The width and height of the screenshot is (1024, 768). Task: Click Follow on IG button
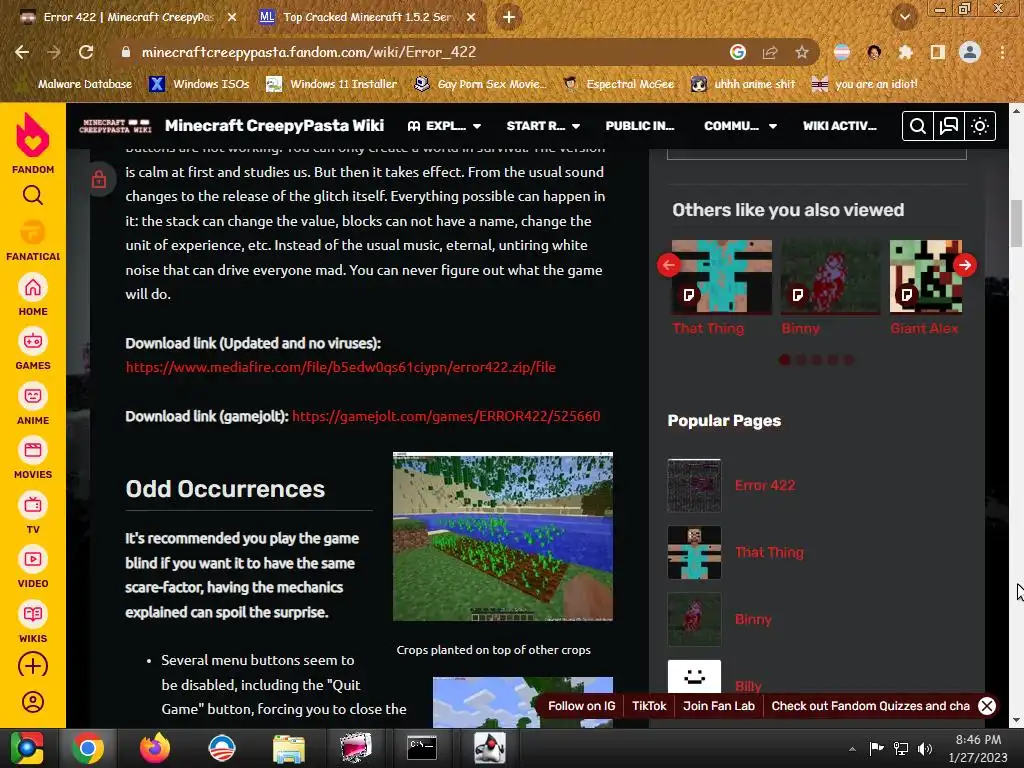(x=581, y=706)
